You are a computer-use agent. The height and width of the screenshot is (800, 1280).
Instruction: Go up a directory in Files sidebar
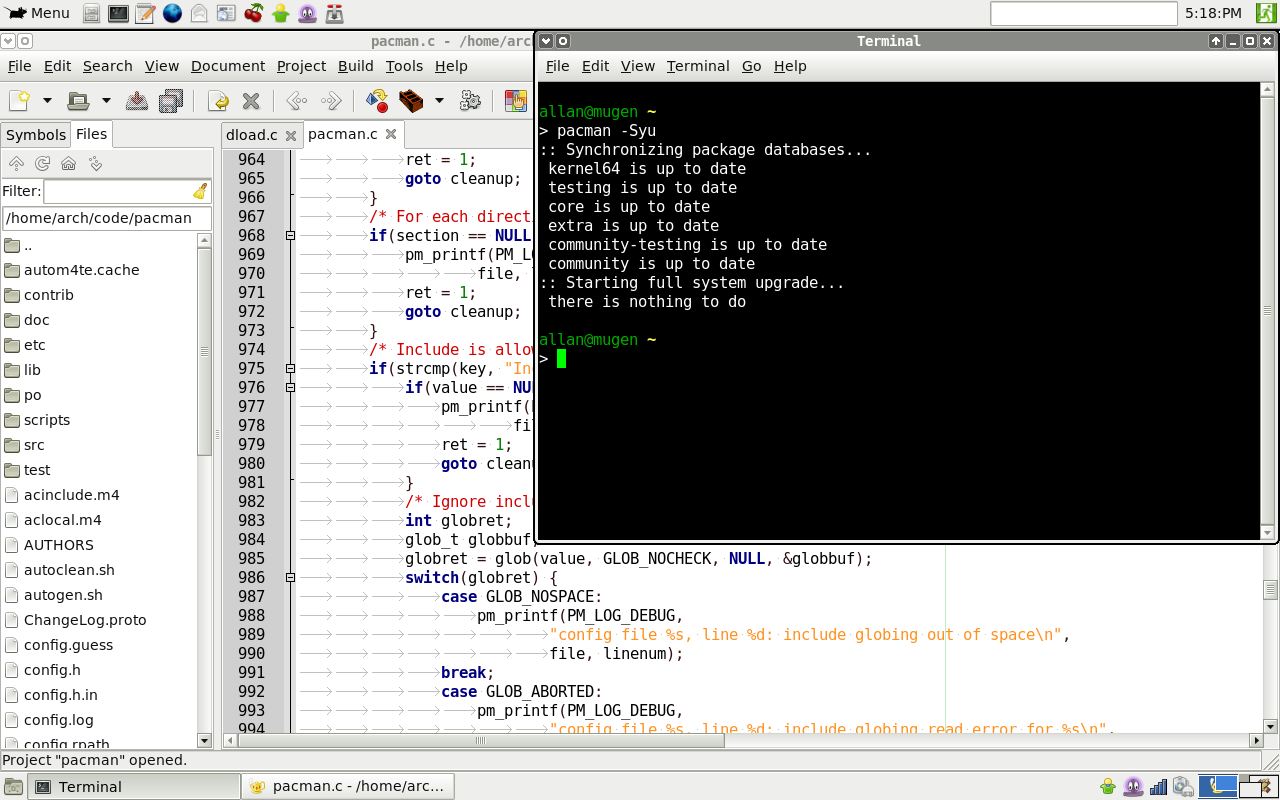tap(16, 163)
